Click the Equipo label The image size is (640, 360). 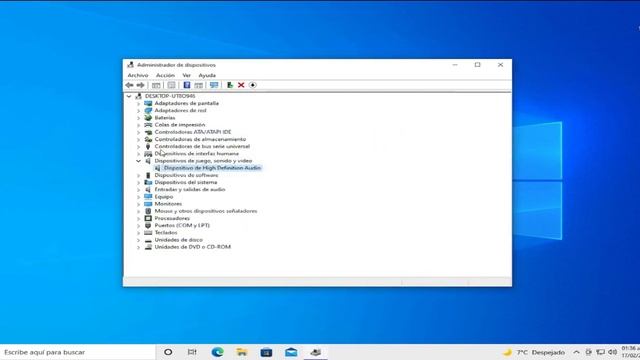point(164,197)
